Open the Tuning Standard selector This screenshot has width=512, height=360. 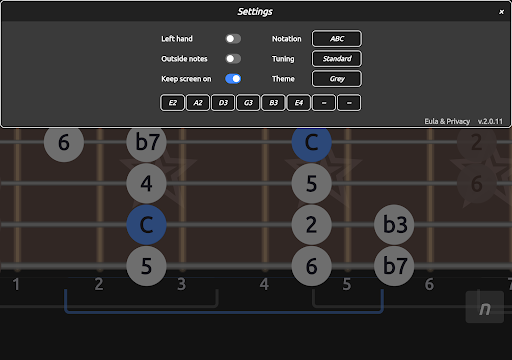337,59
